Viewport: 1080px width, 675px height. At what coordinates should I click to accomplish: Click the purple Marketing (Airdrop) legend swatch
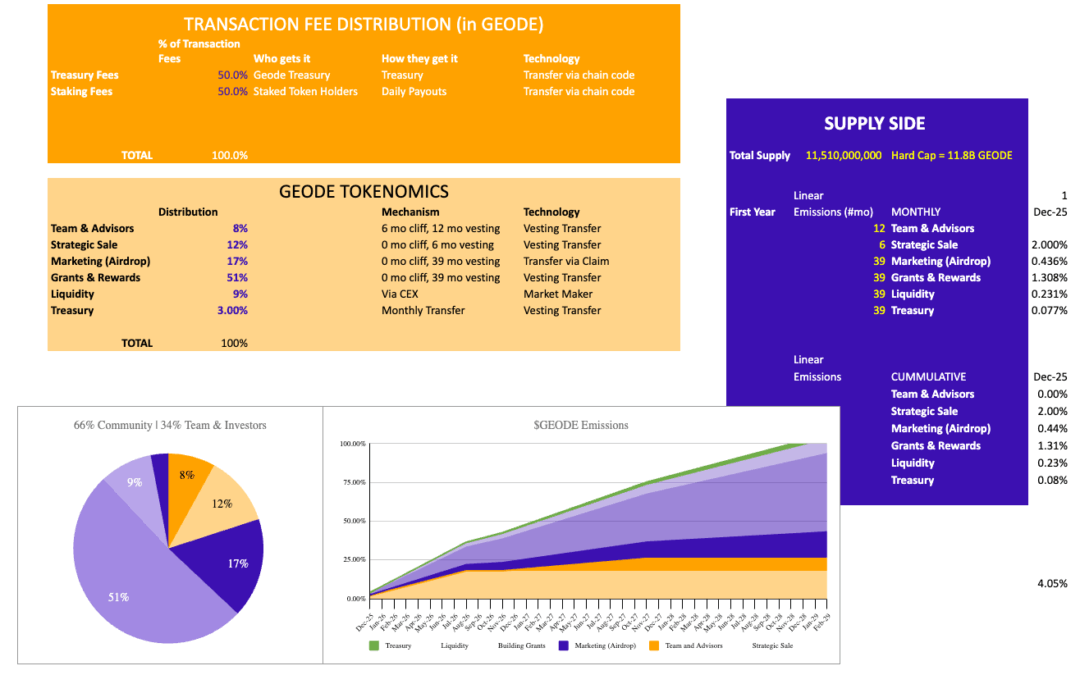564,646
